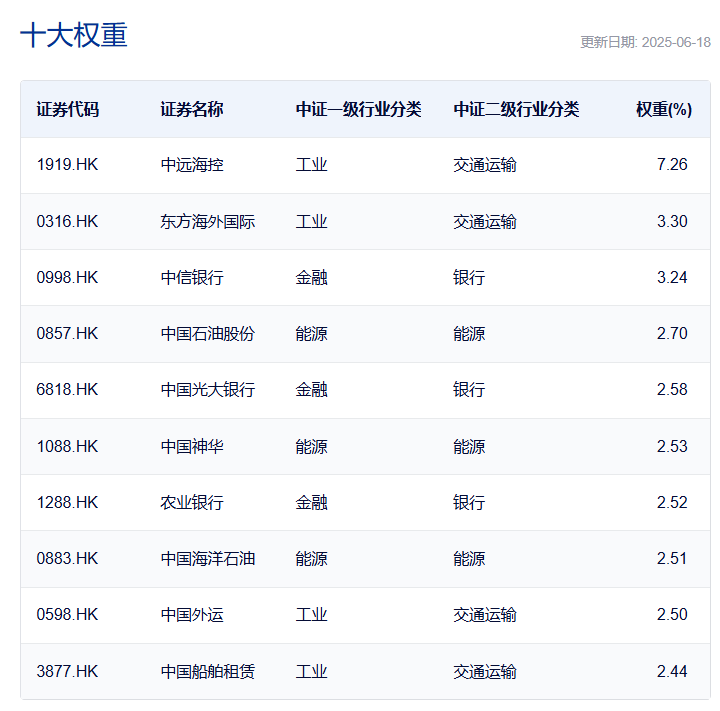The height and width of the screenshot is (711, 720).
Task: Click the 更新日期 2025-06-18 label
Action: [x=645, y=42]
